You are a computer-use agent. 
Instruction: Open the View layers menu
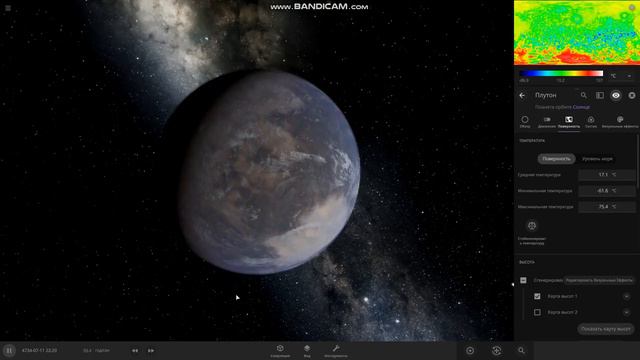tap(307, 350)
